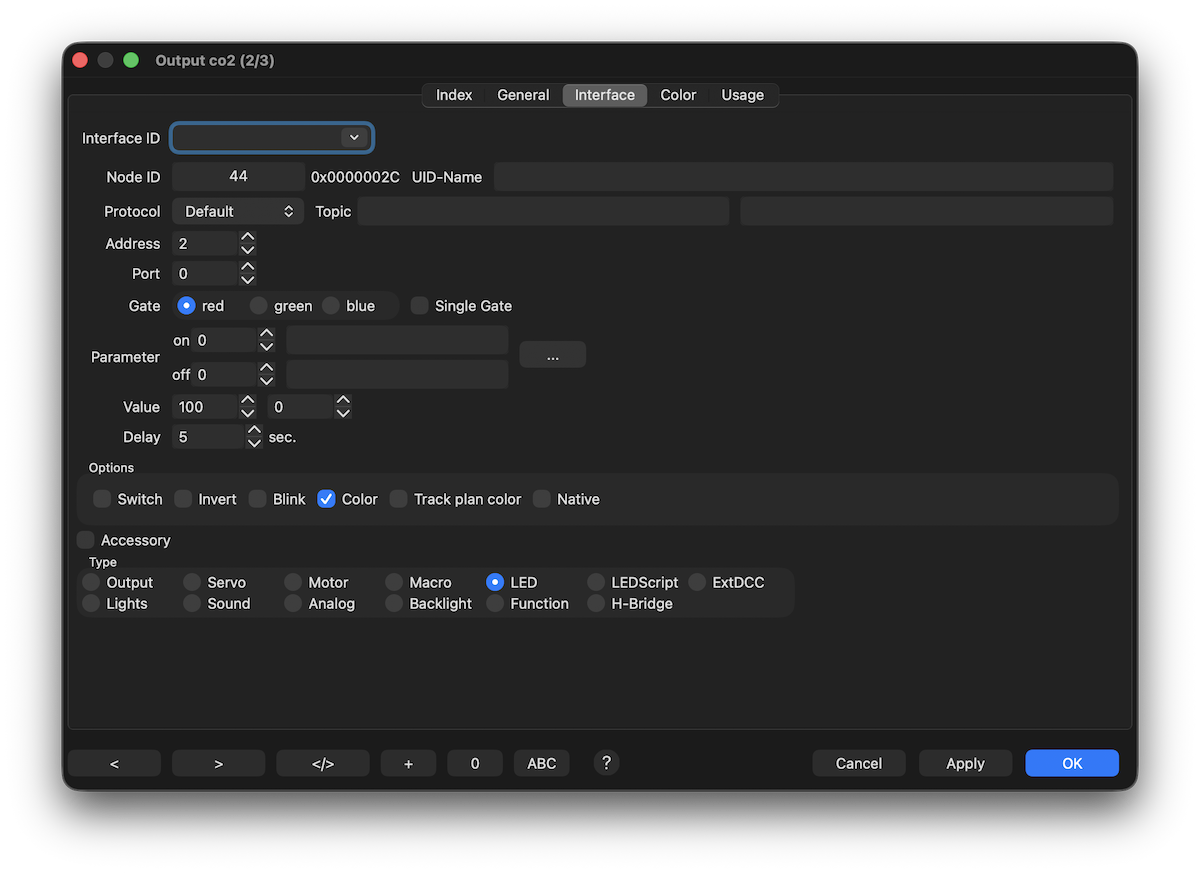The image size is (1200, 873).
Task: Go to next output with > button
Action: [218, 763]
